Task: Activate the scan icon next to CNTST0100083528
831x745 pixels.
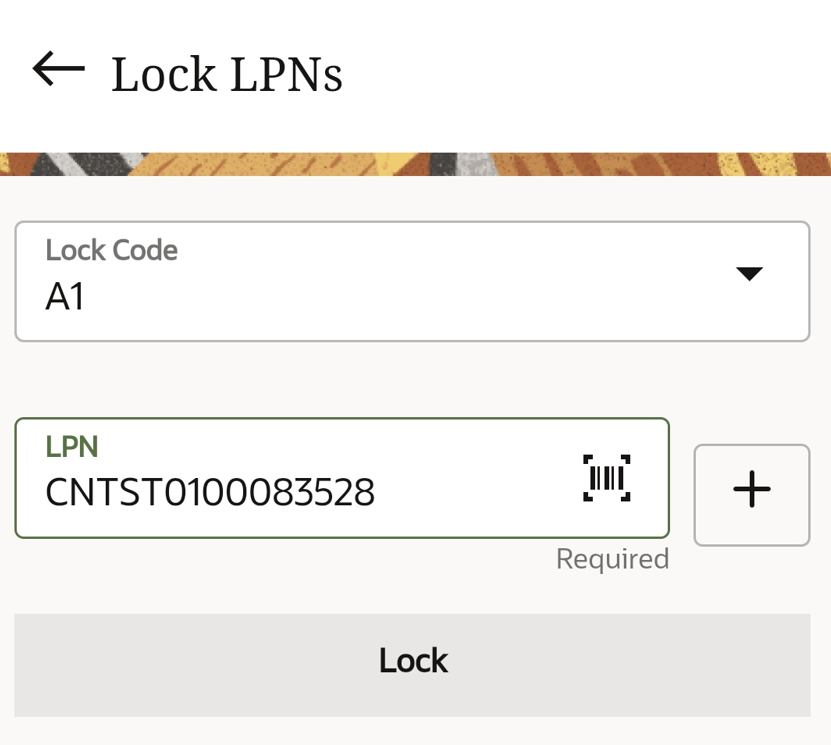Action: click(x=608, y=478)
